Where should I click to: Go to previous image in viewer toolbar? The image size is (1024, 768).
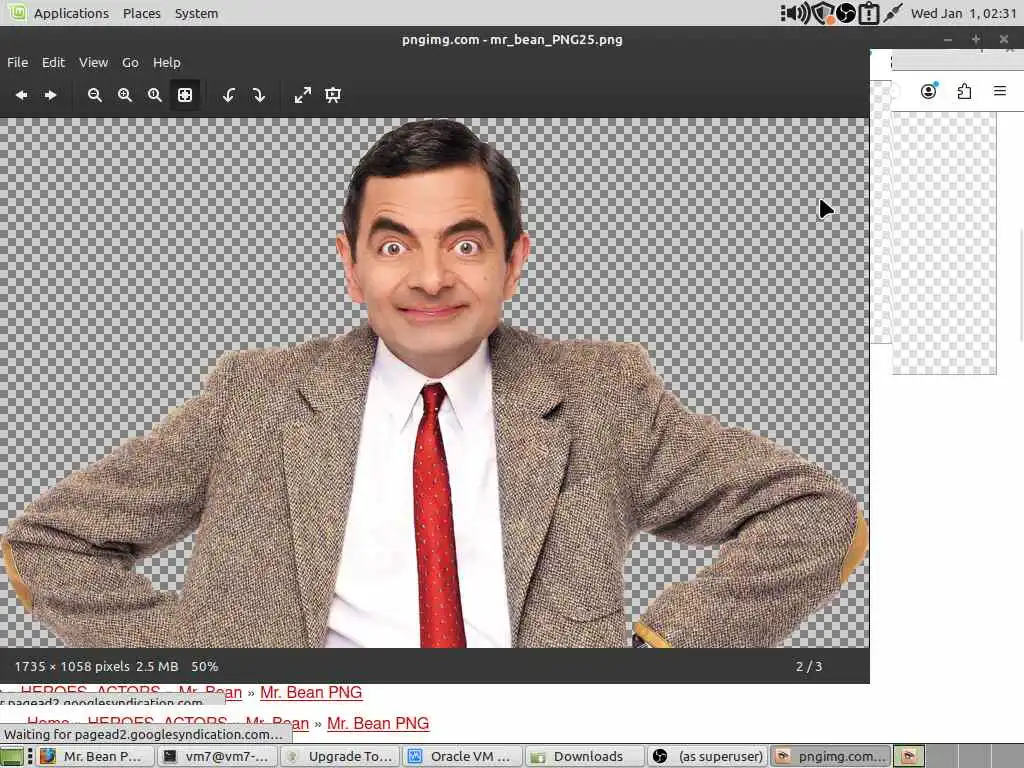pos(21,95)
